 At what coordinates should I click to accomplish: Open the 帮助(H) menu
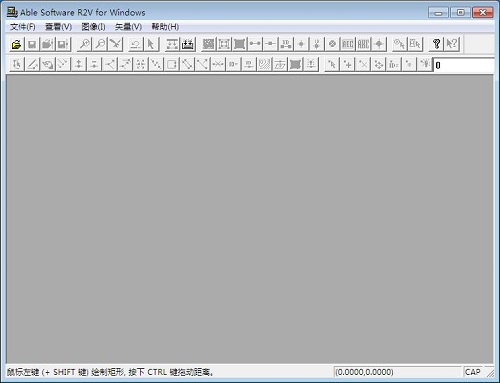click(x=165, y=27)
